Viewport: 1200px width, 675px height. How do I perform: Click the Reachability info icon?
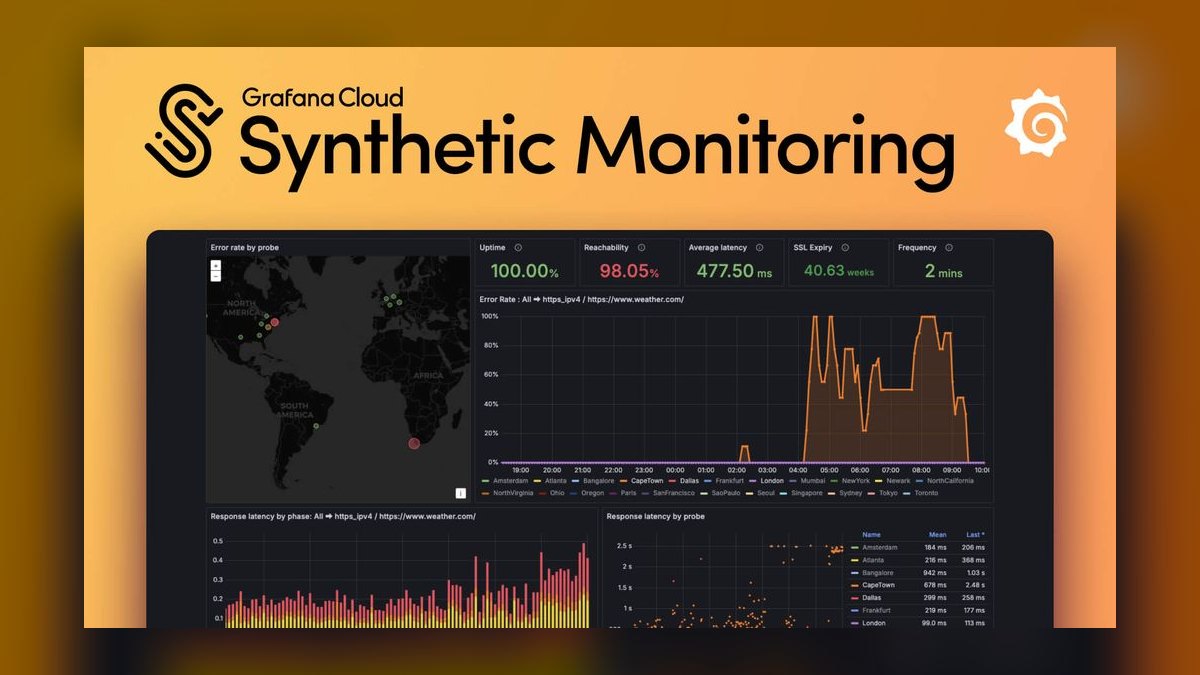pos(641,247)
